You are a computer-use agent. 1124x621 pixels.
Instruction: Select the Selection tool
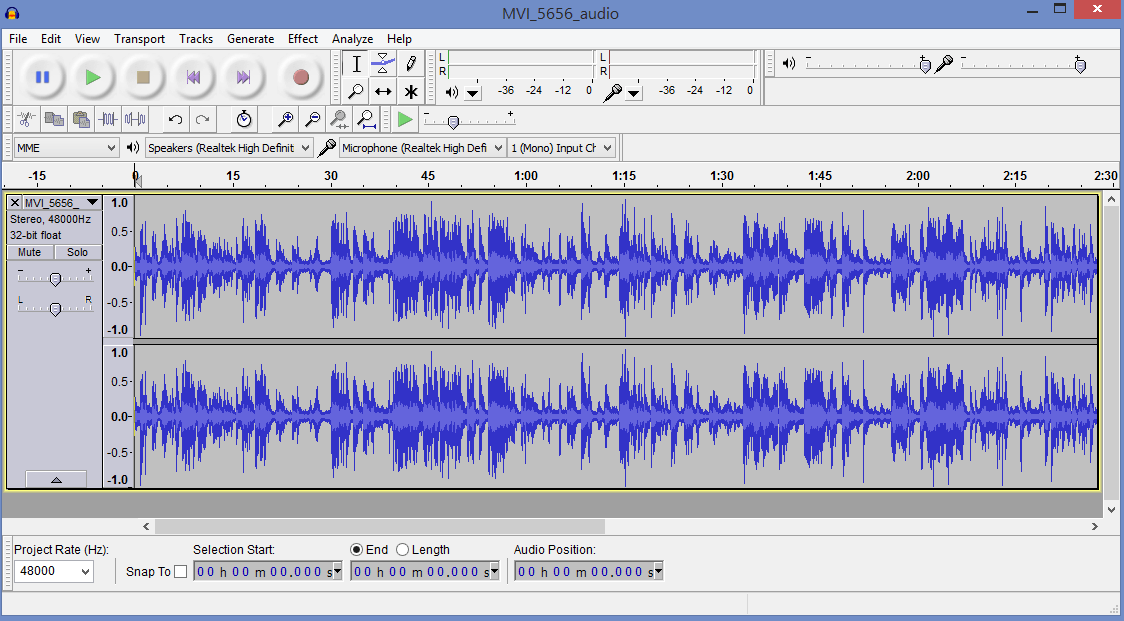pos(355,63)
